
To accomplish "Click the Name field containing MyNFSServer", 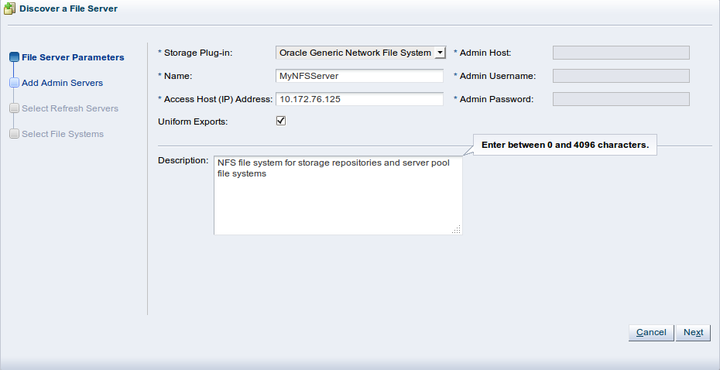I will pos(360,76).
